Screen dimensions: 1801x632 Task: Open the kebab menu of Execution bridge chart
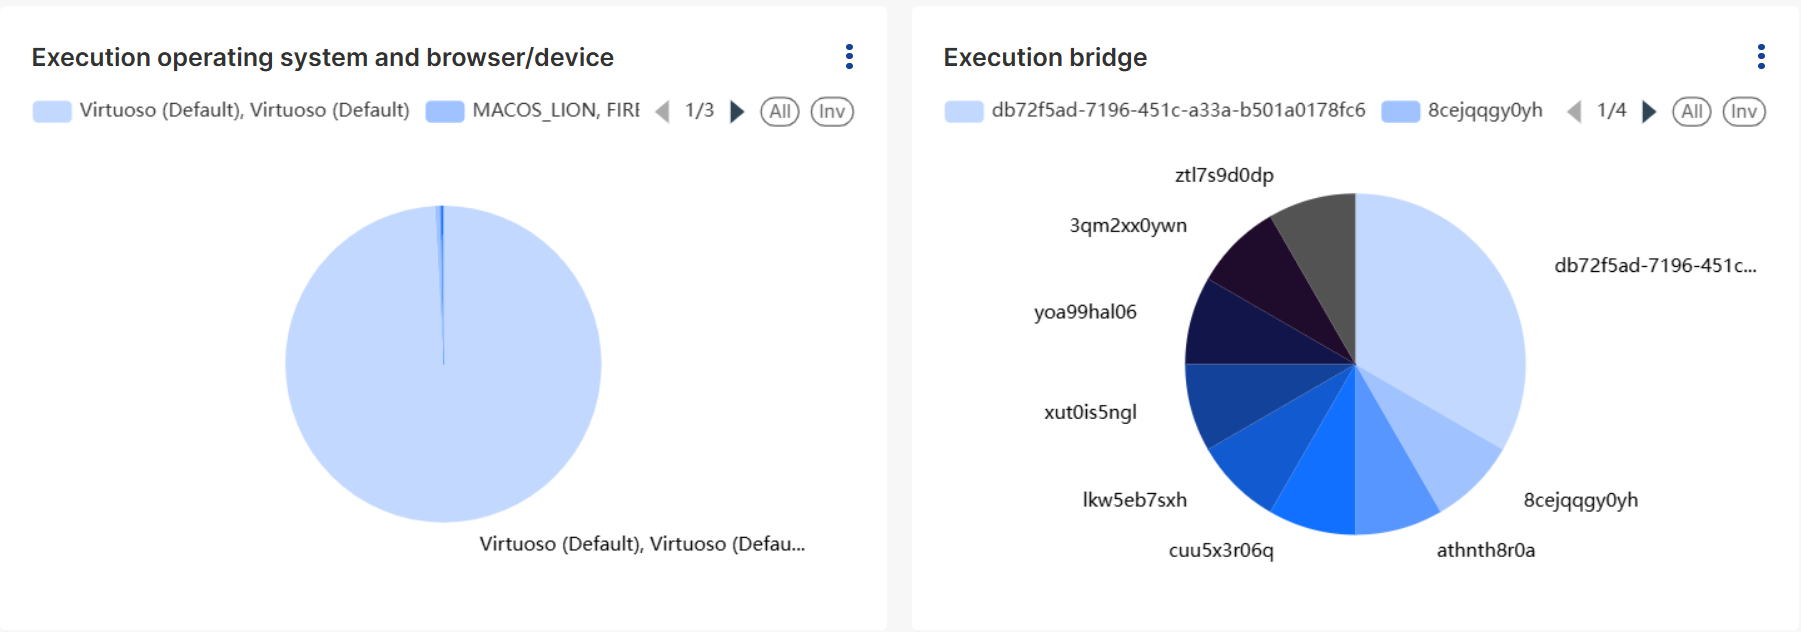(1761, 57)
